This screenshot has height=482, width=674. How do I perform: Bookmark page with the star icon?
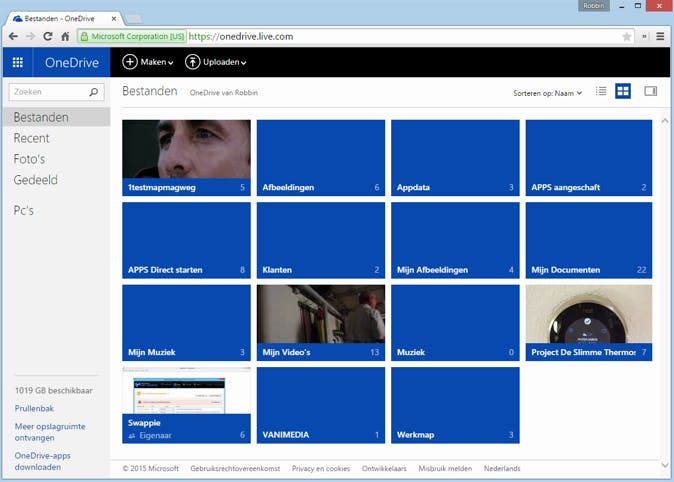(x=627, y=36)
